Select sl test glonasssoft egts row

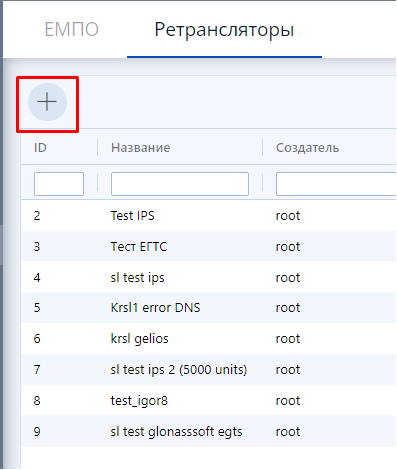pos(208,432)
